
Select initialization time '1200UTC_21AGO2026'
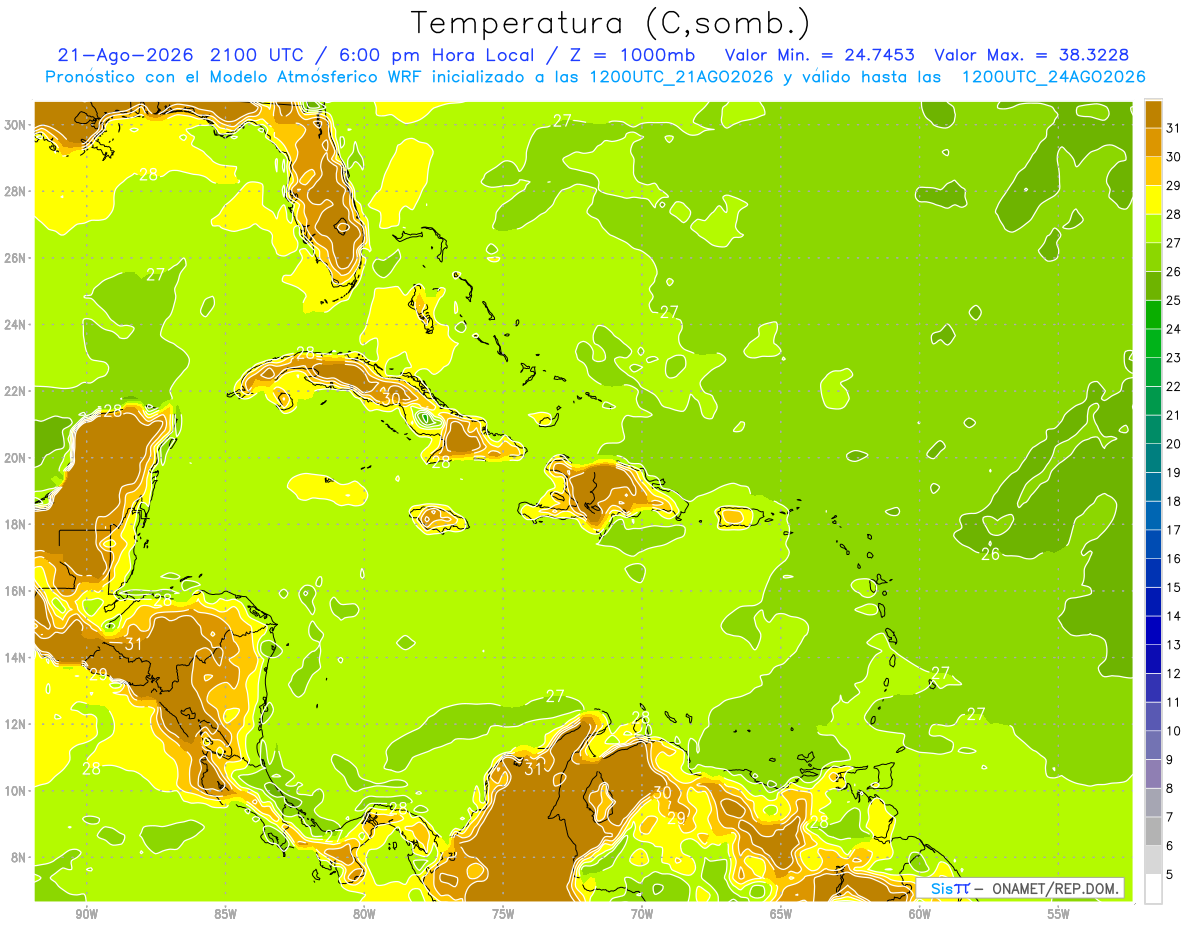pyautogui.click(x=680, y=77)
